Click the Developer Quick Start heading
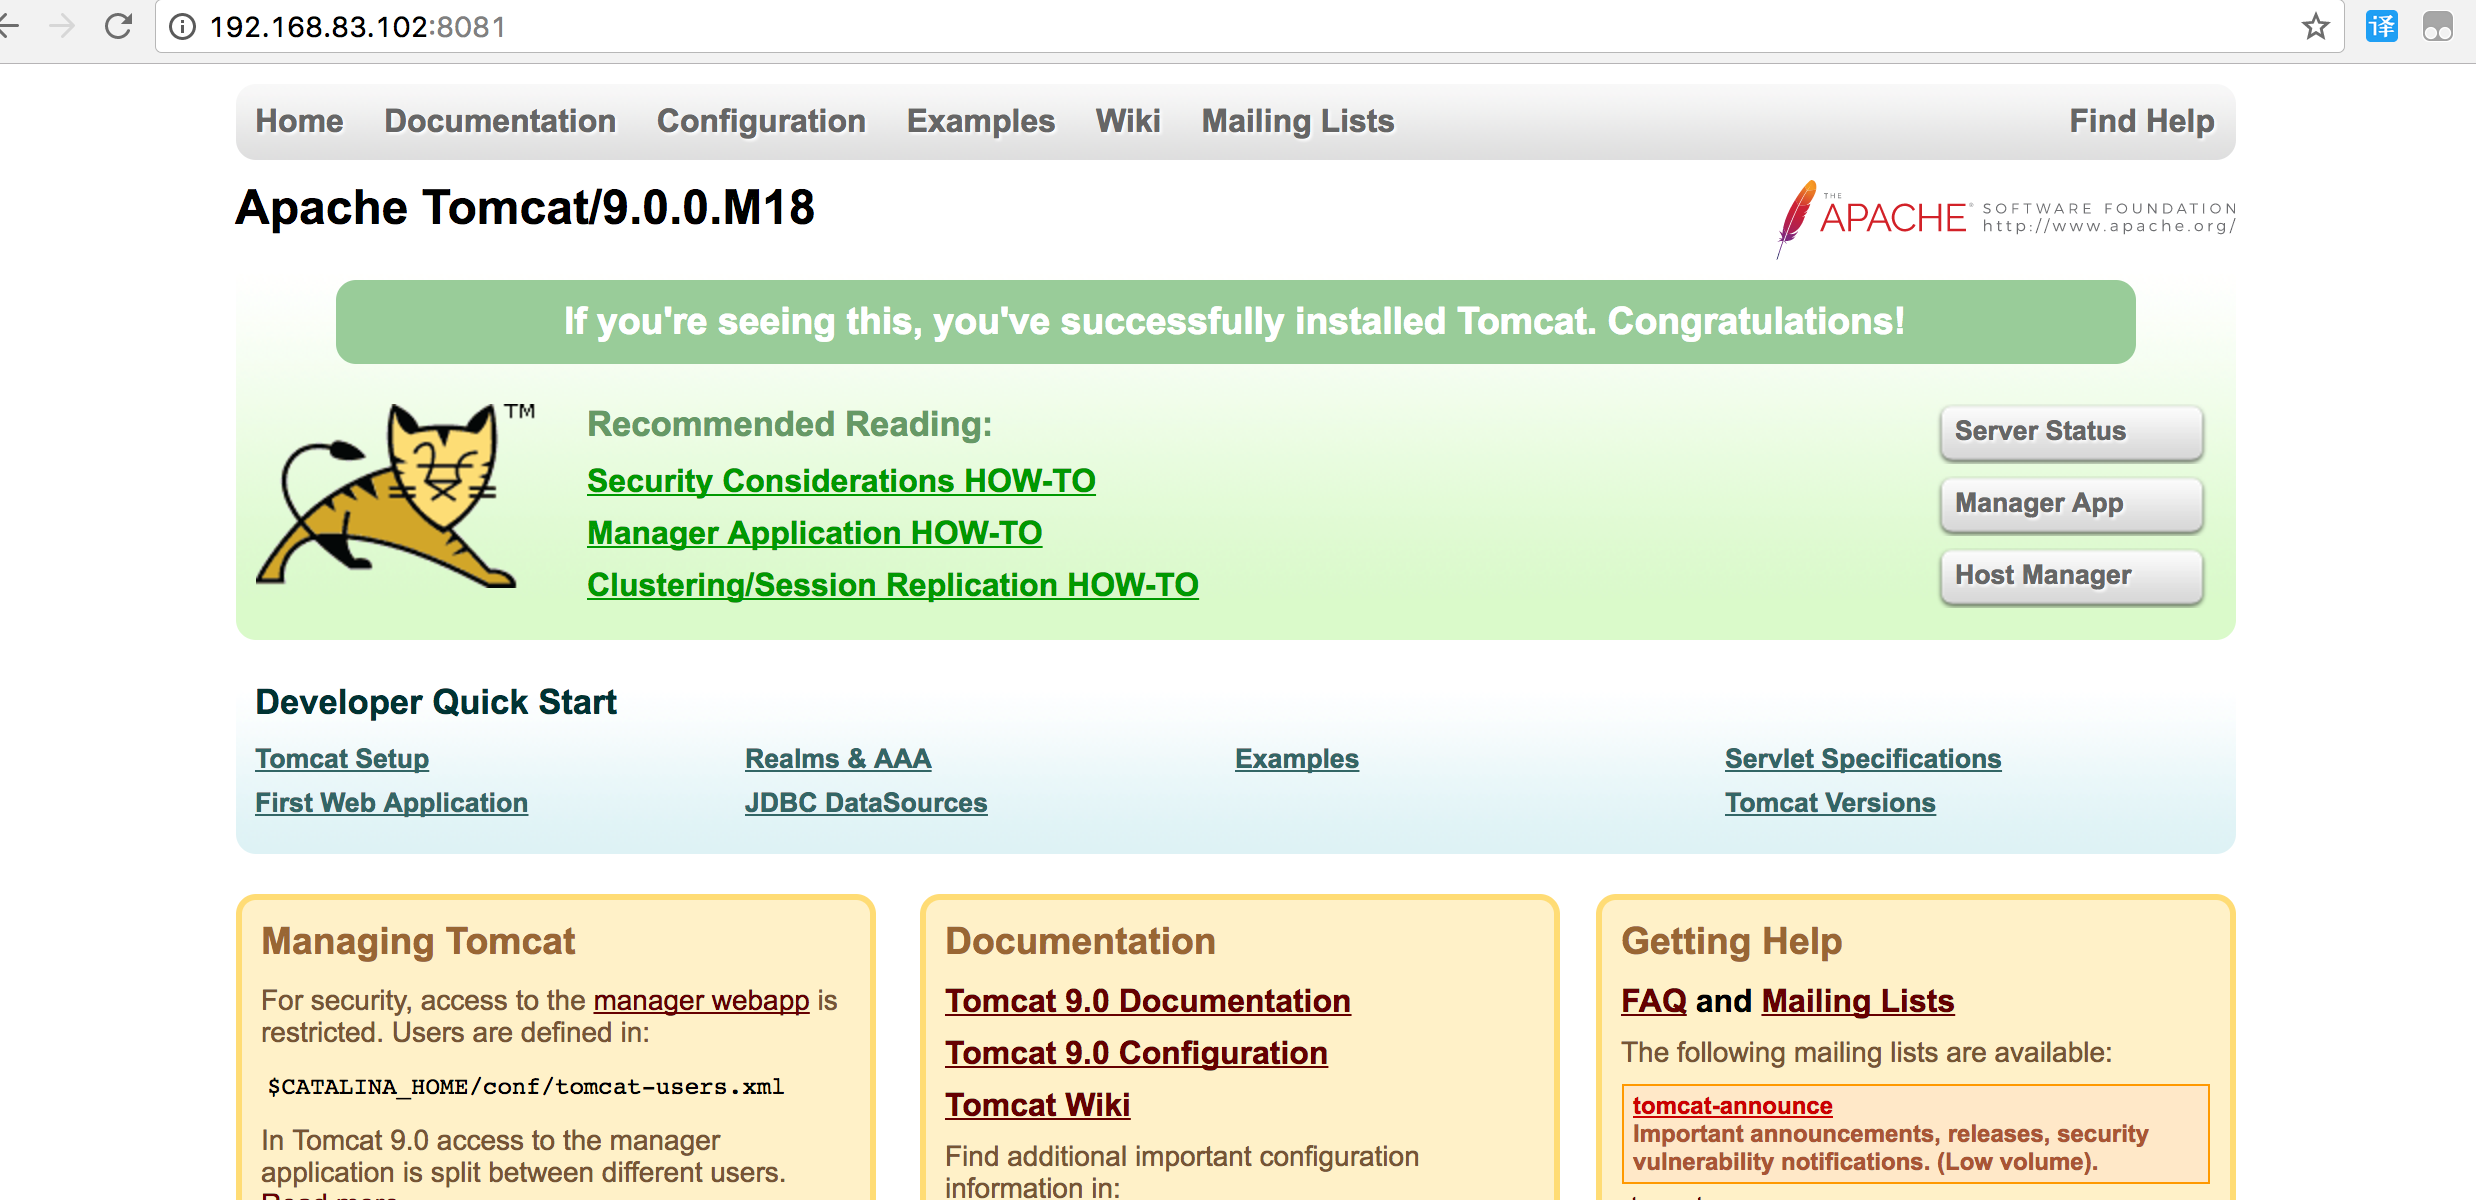The height and width of the screenshot is (1200, 2476). (436, 702)
